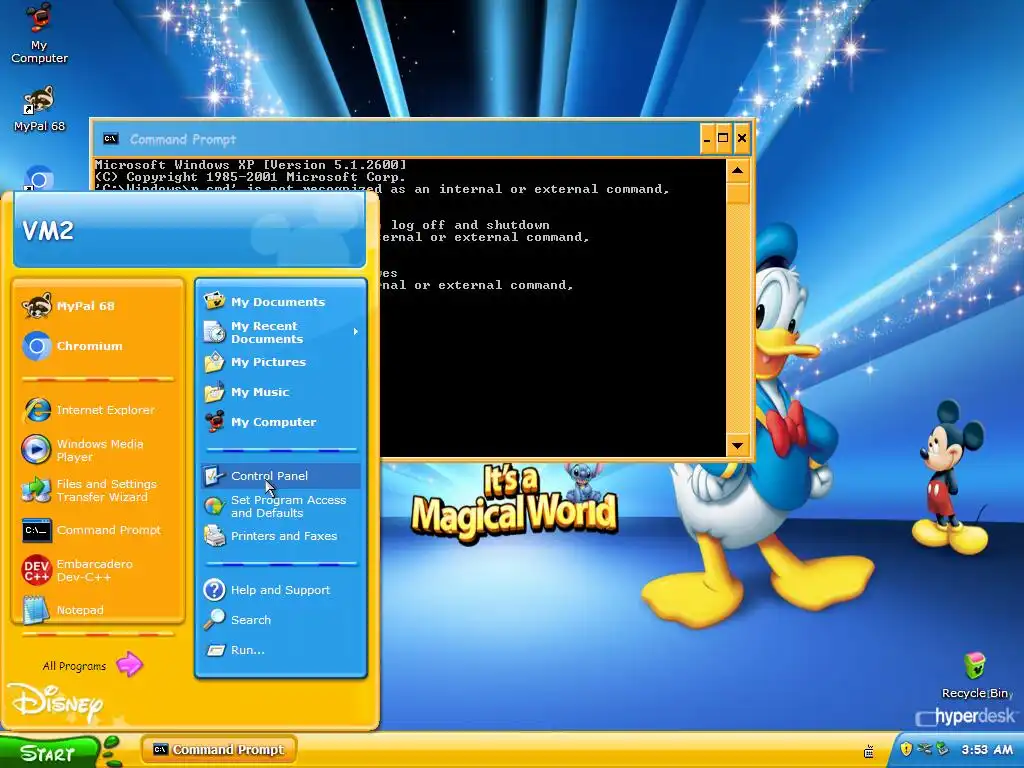The image size is (1024, 768).
Task: Maximize the Command Prompt window
Action: [x=723, y=138]
